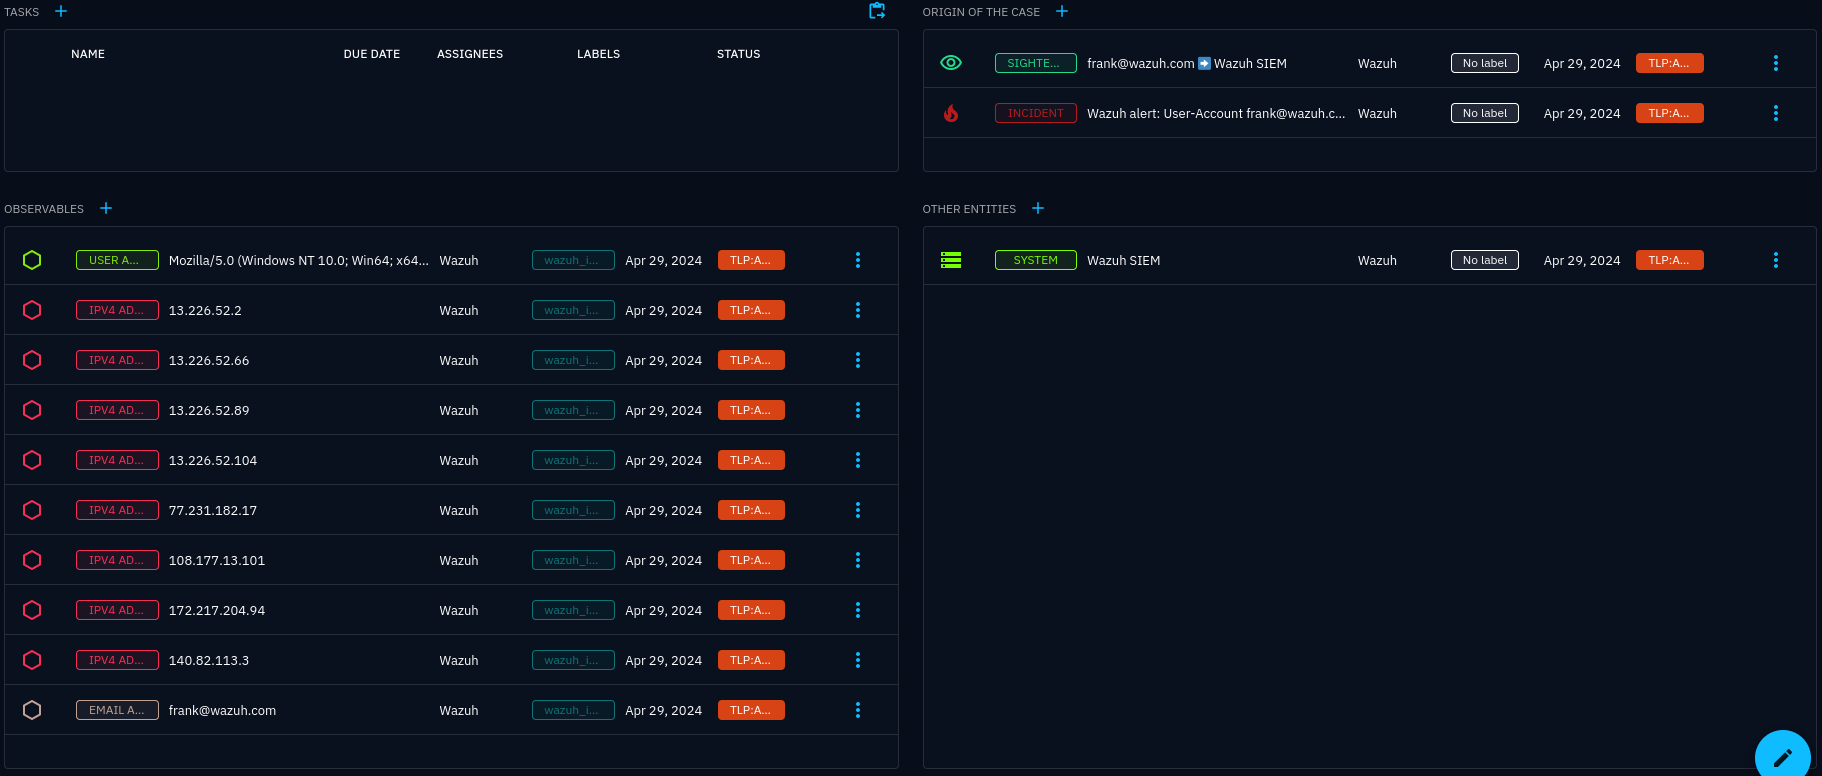Click hexagon icon beside 13.226.52.66
1822x776 pixels.
click(x=32, y=360)
